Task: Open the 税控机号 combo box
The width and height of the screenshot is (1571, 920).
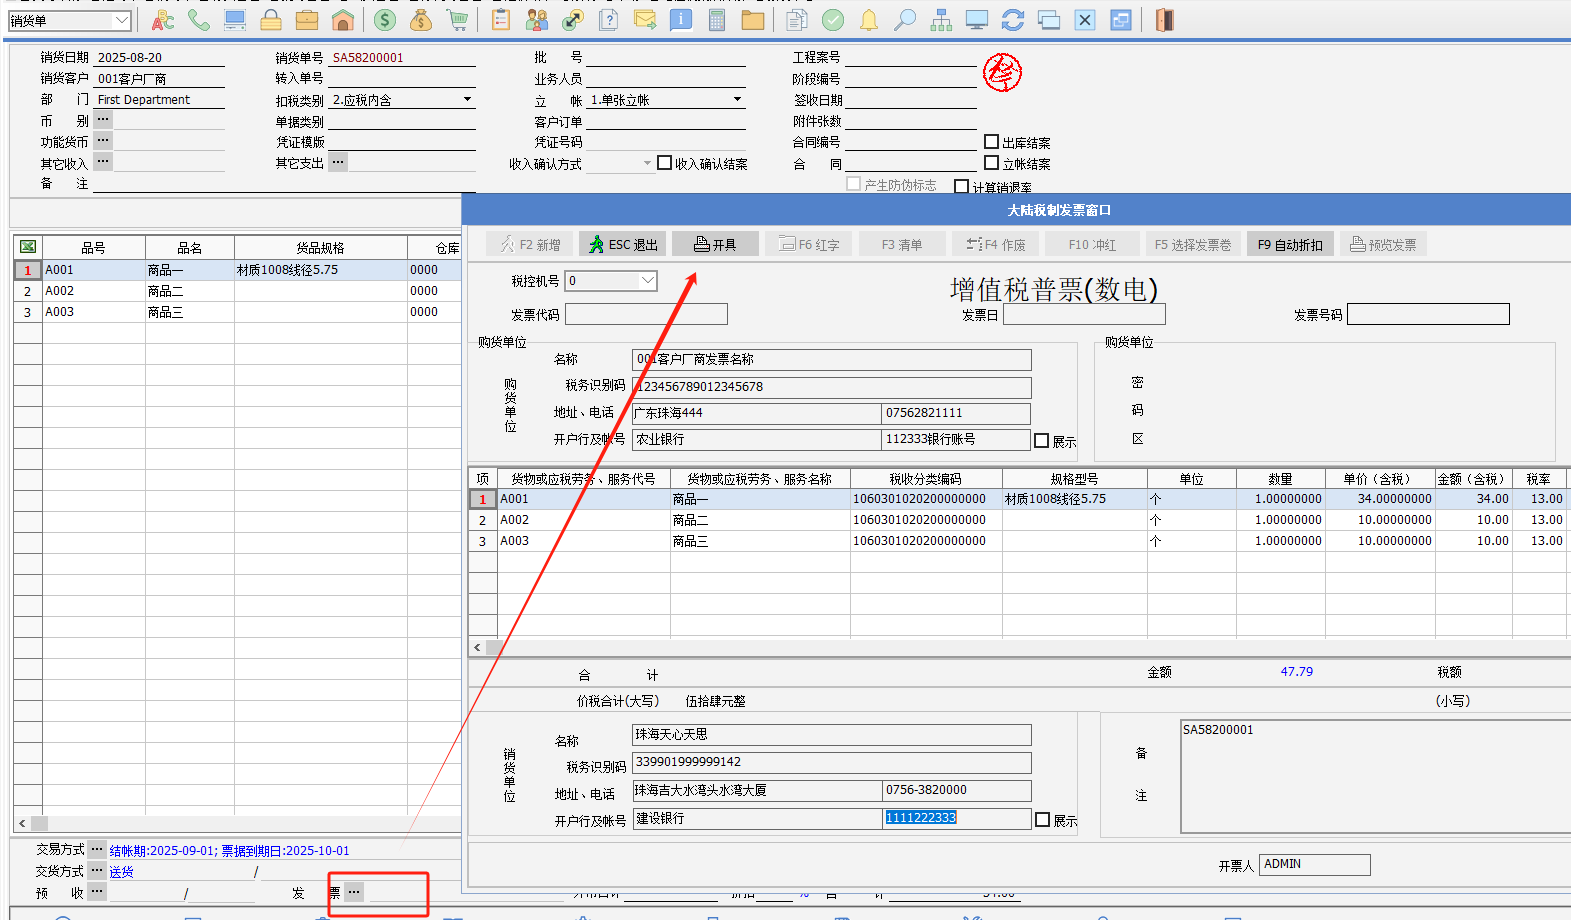Action: (648, 281)
